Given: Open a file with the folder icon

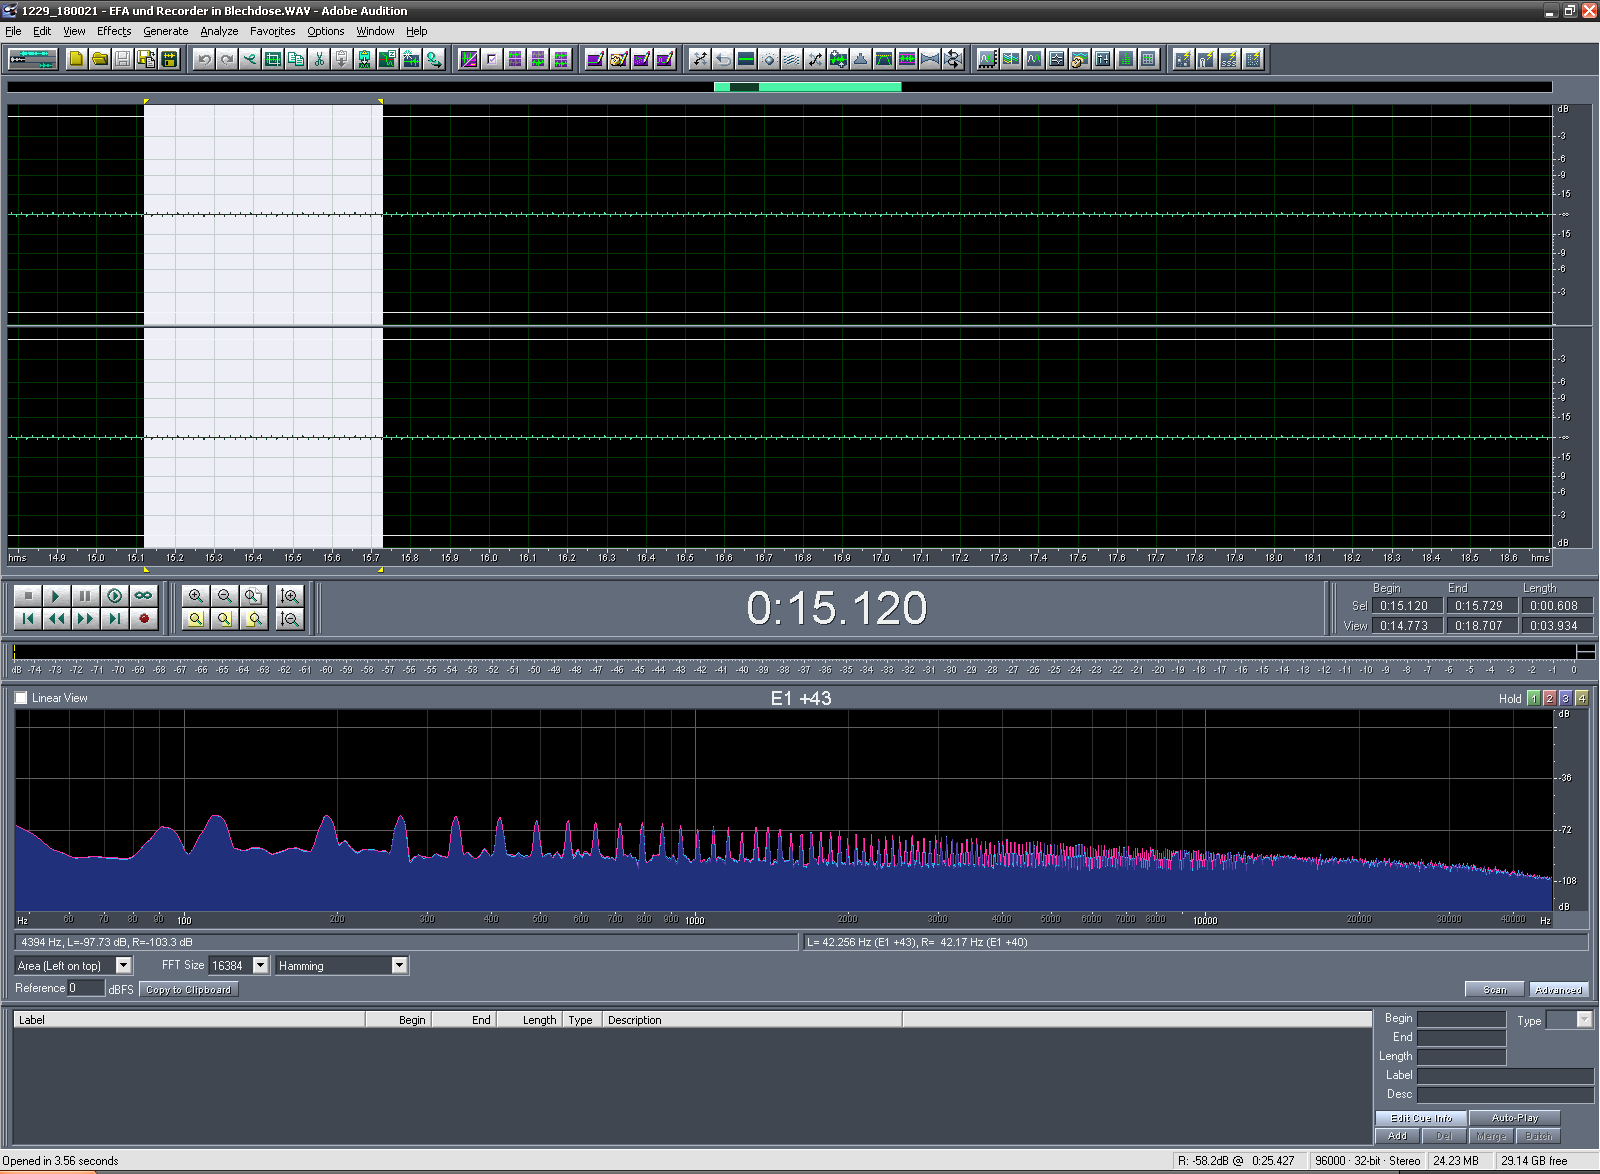Looking at the screenshot, I should 99,59.
